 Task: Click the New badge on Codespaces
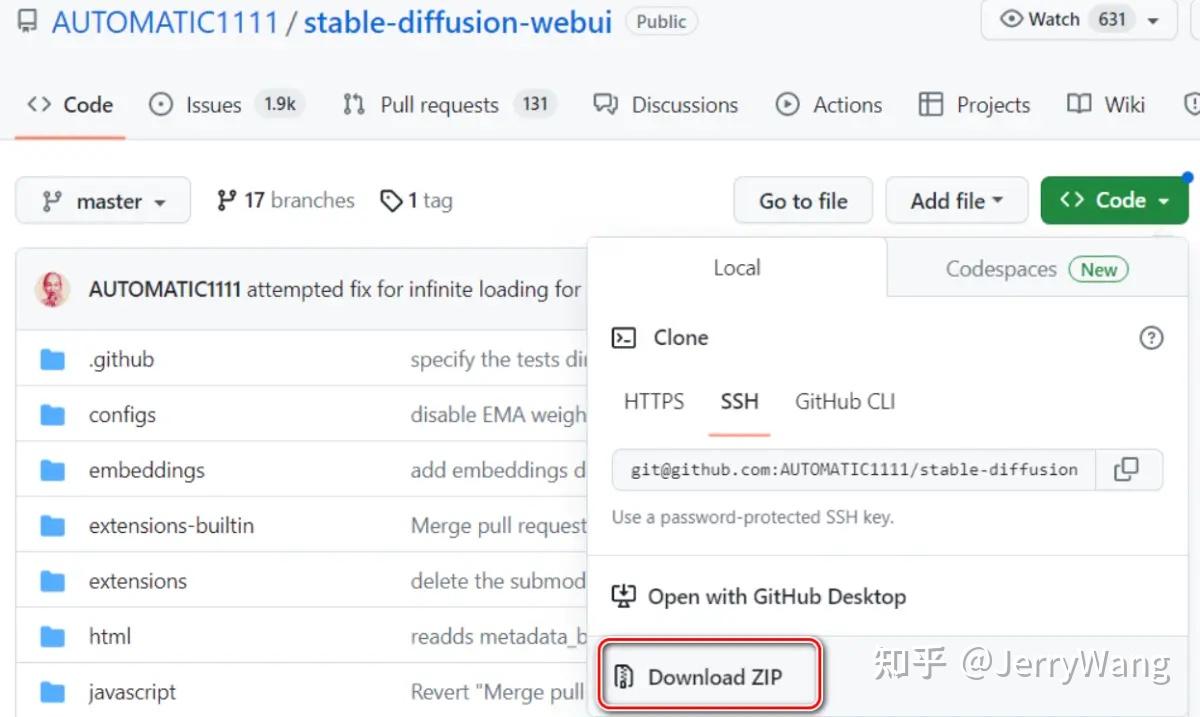pos(1098,269)
